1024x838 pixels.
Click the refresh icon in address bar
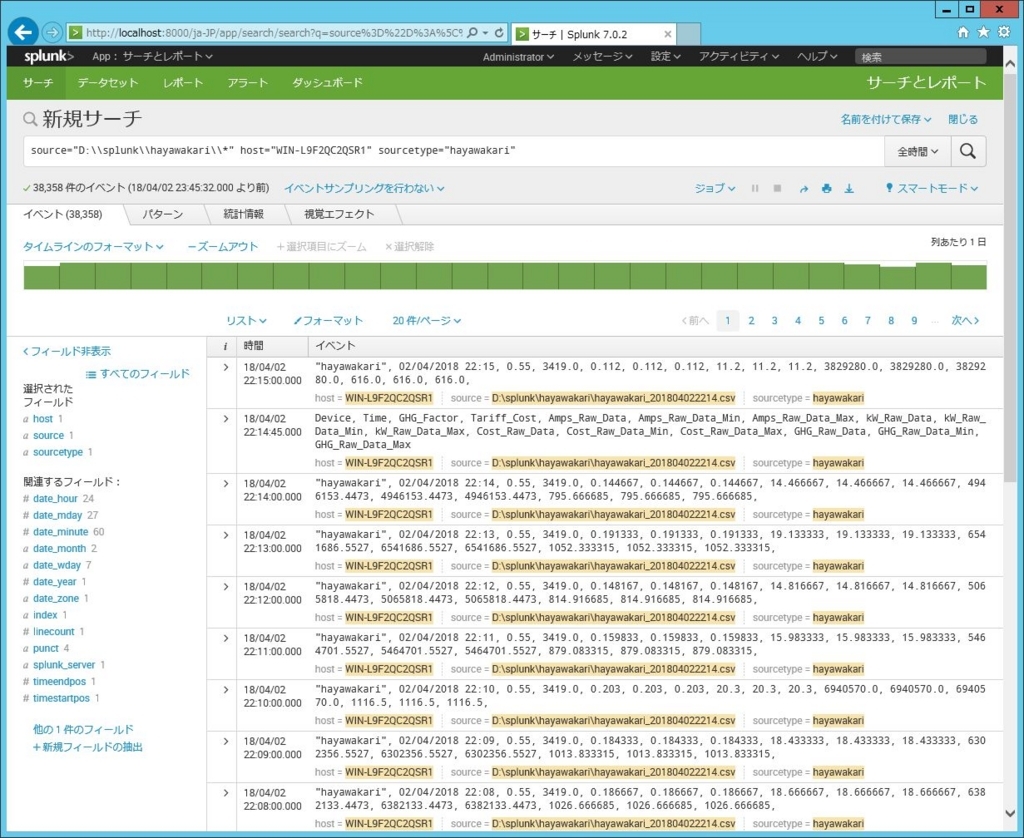click(499, 33)
